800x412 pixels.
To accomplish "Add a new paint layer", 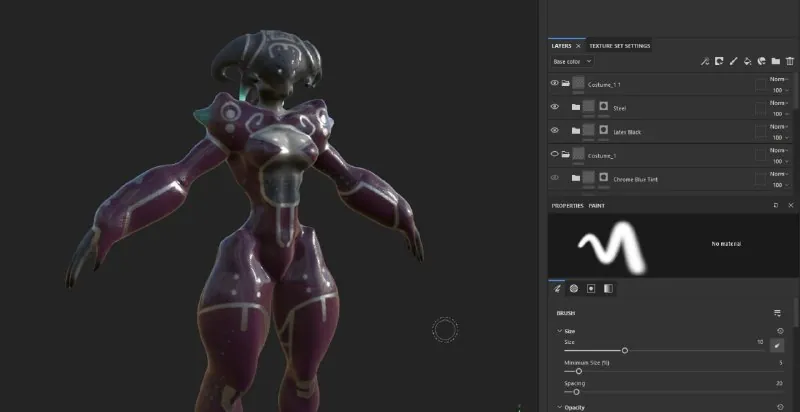I will pos(733,61).
